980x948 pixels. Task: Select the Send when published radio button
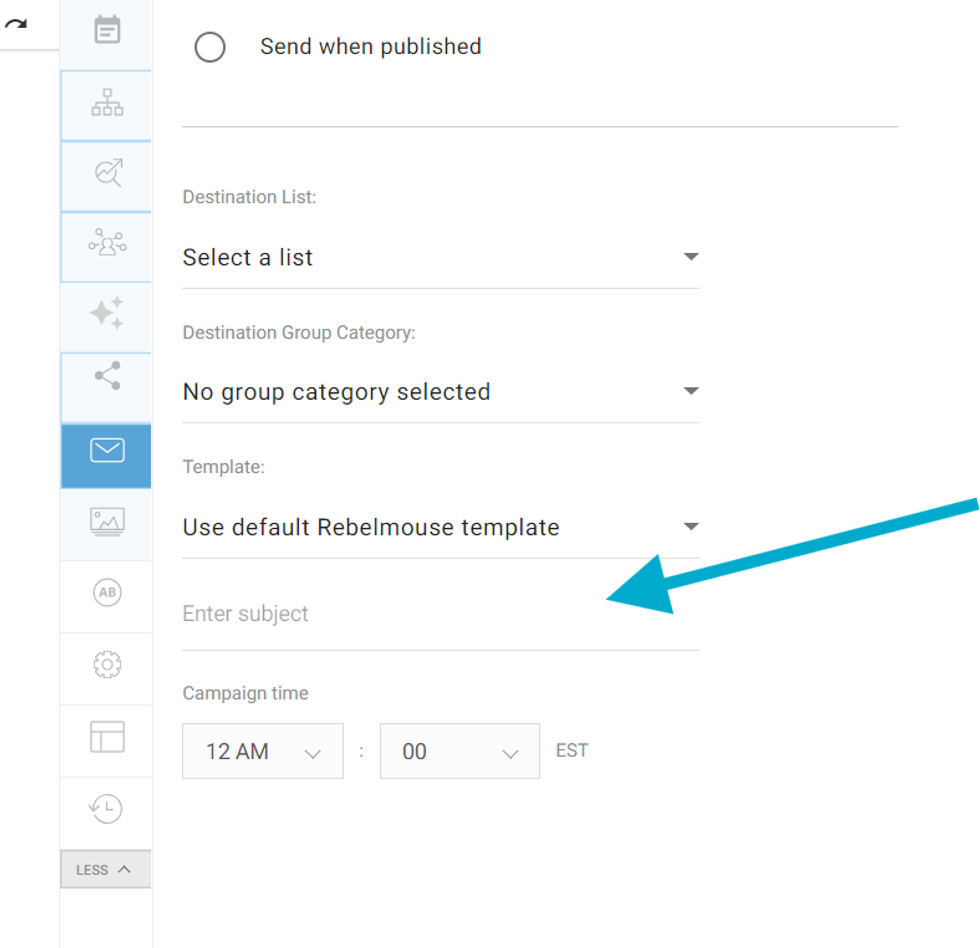point(210,47)
